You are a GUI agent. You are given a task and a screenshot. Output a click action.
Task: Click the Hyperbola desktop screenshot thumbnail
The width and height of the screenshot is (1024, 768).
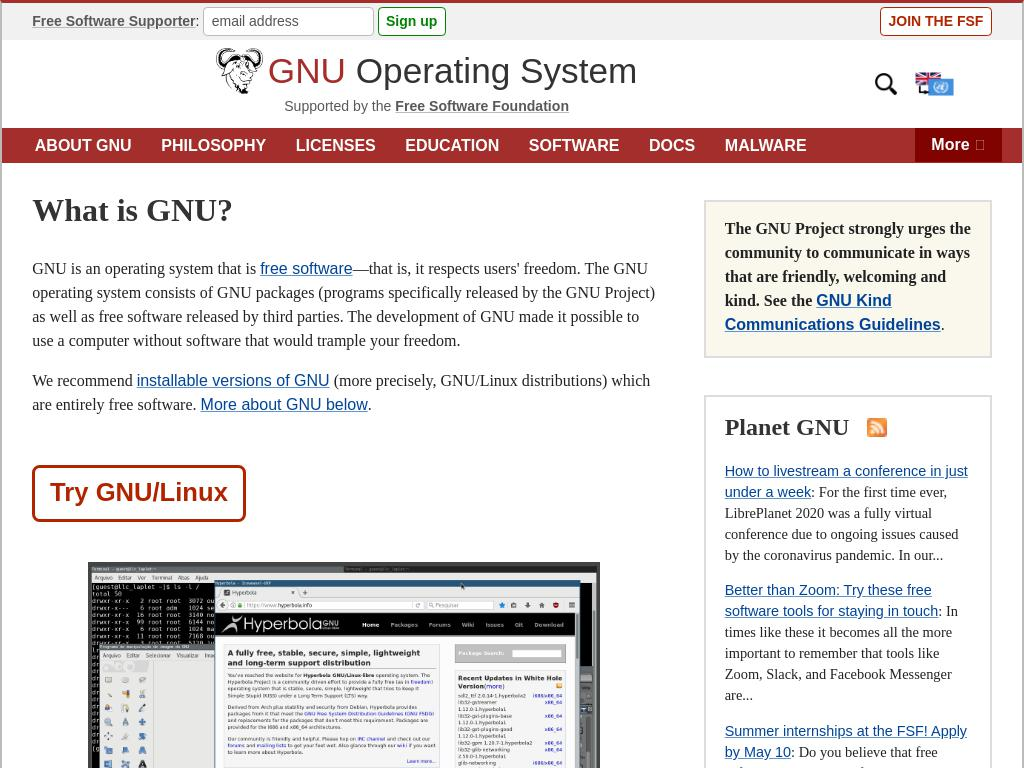point(344,665)
